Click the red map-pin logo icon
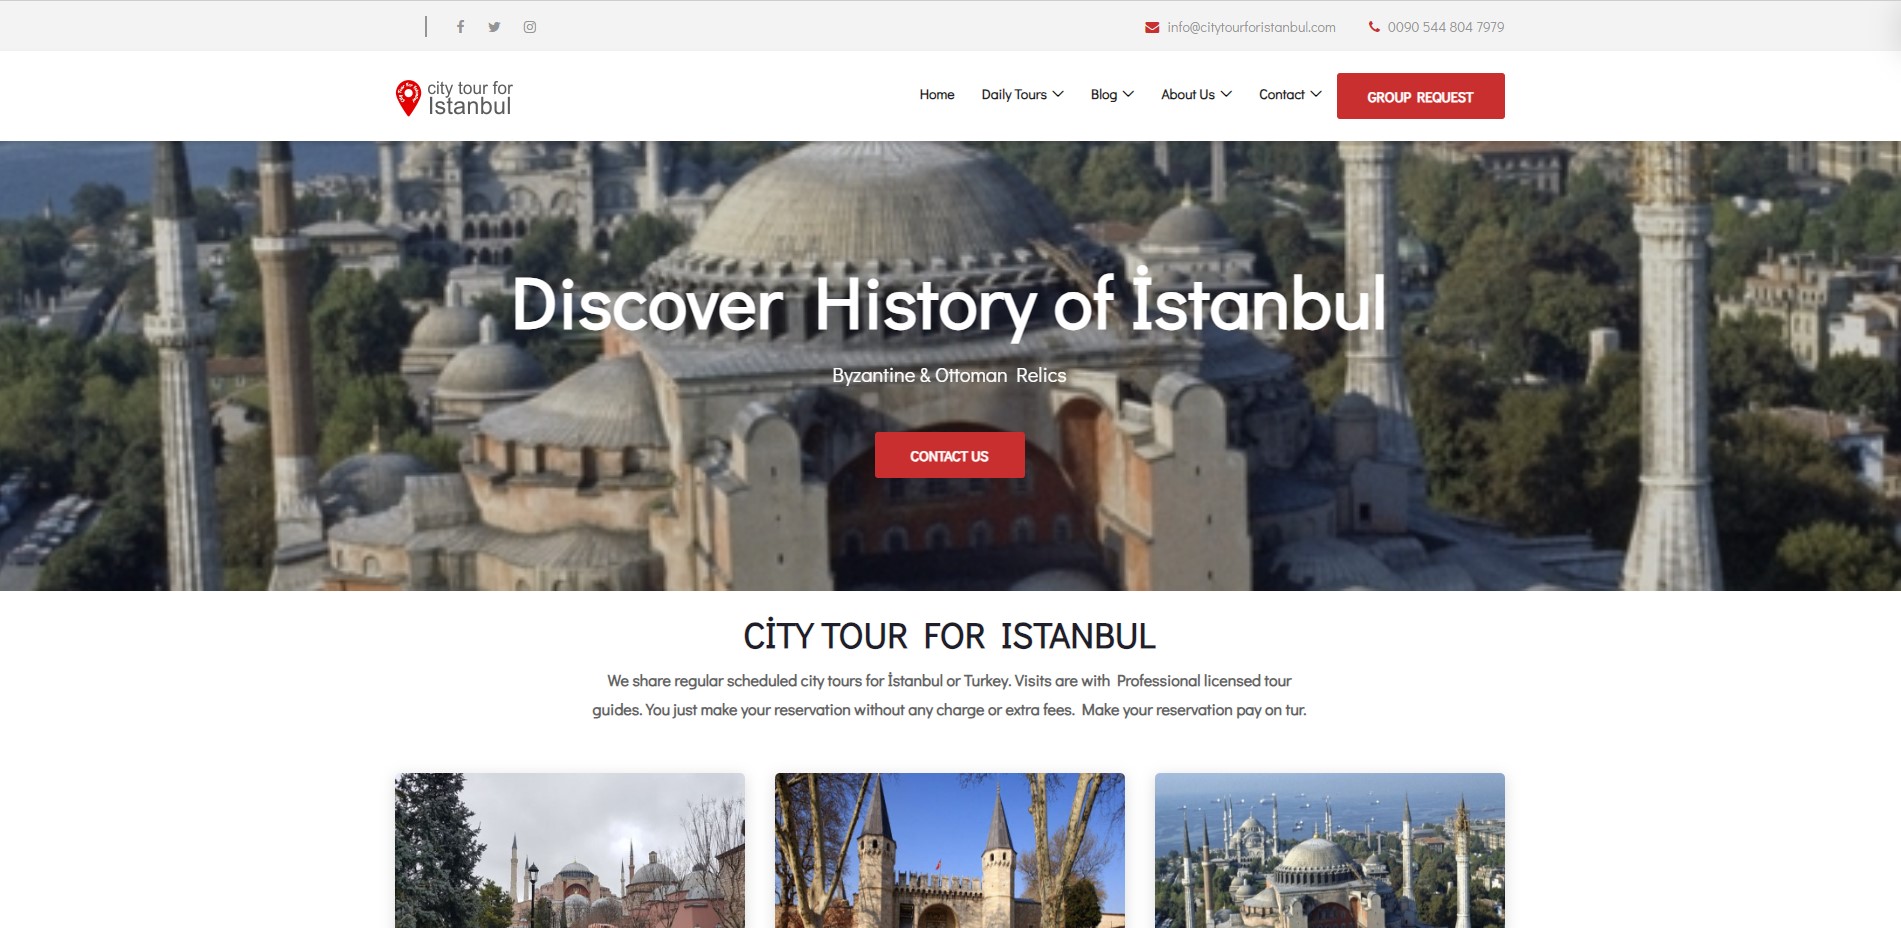1901x928 pixels. pos(408,98)
